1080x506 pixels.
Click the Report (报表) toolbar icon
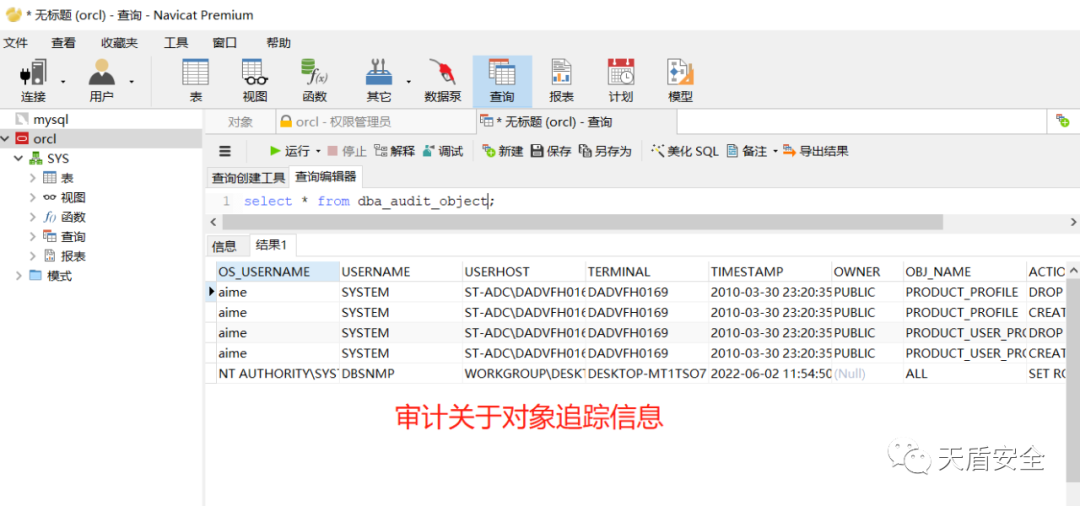(x=561, y=74)
